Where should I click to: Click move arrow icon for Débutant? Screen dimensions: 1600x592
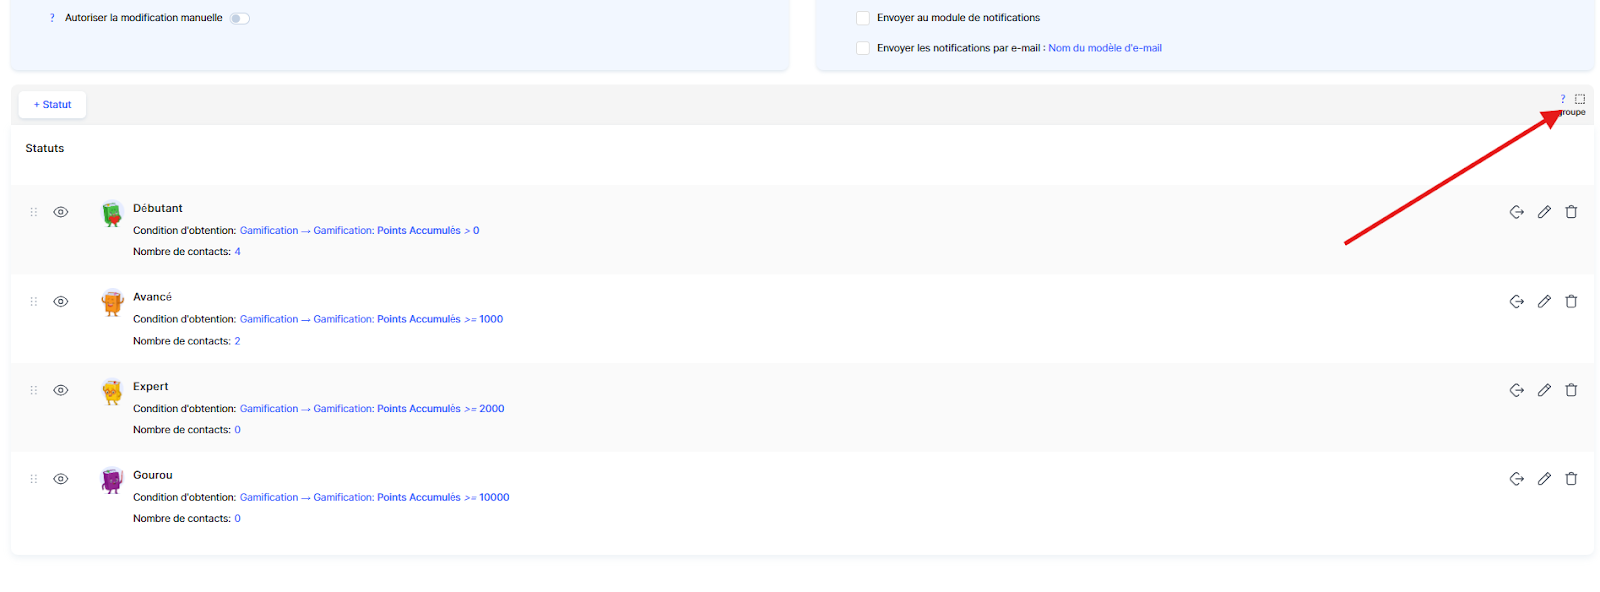tap(1517, 212)
